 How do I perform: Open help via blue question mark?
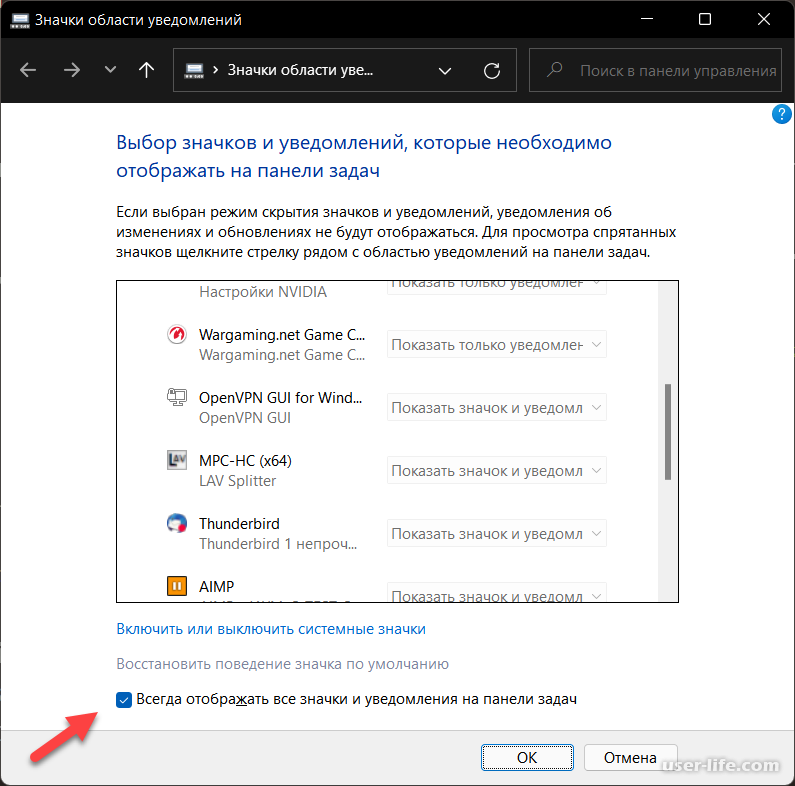781,114
